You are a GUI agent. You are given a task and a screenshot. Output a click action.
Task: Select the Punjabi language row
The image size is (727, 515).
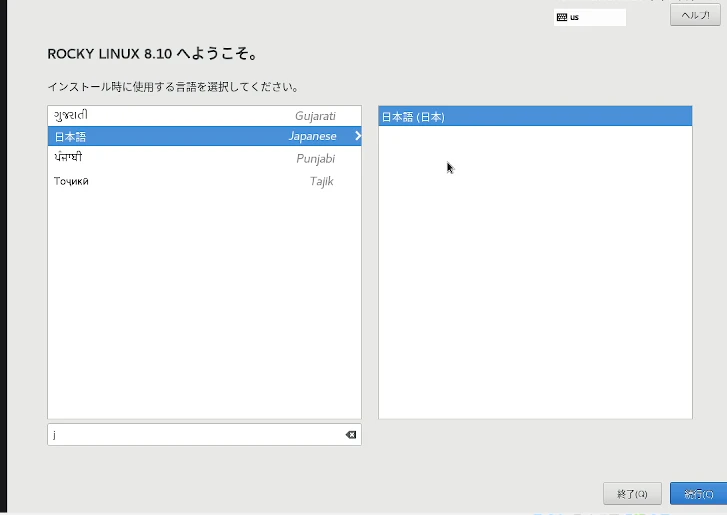(x=204, y=158)
